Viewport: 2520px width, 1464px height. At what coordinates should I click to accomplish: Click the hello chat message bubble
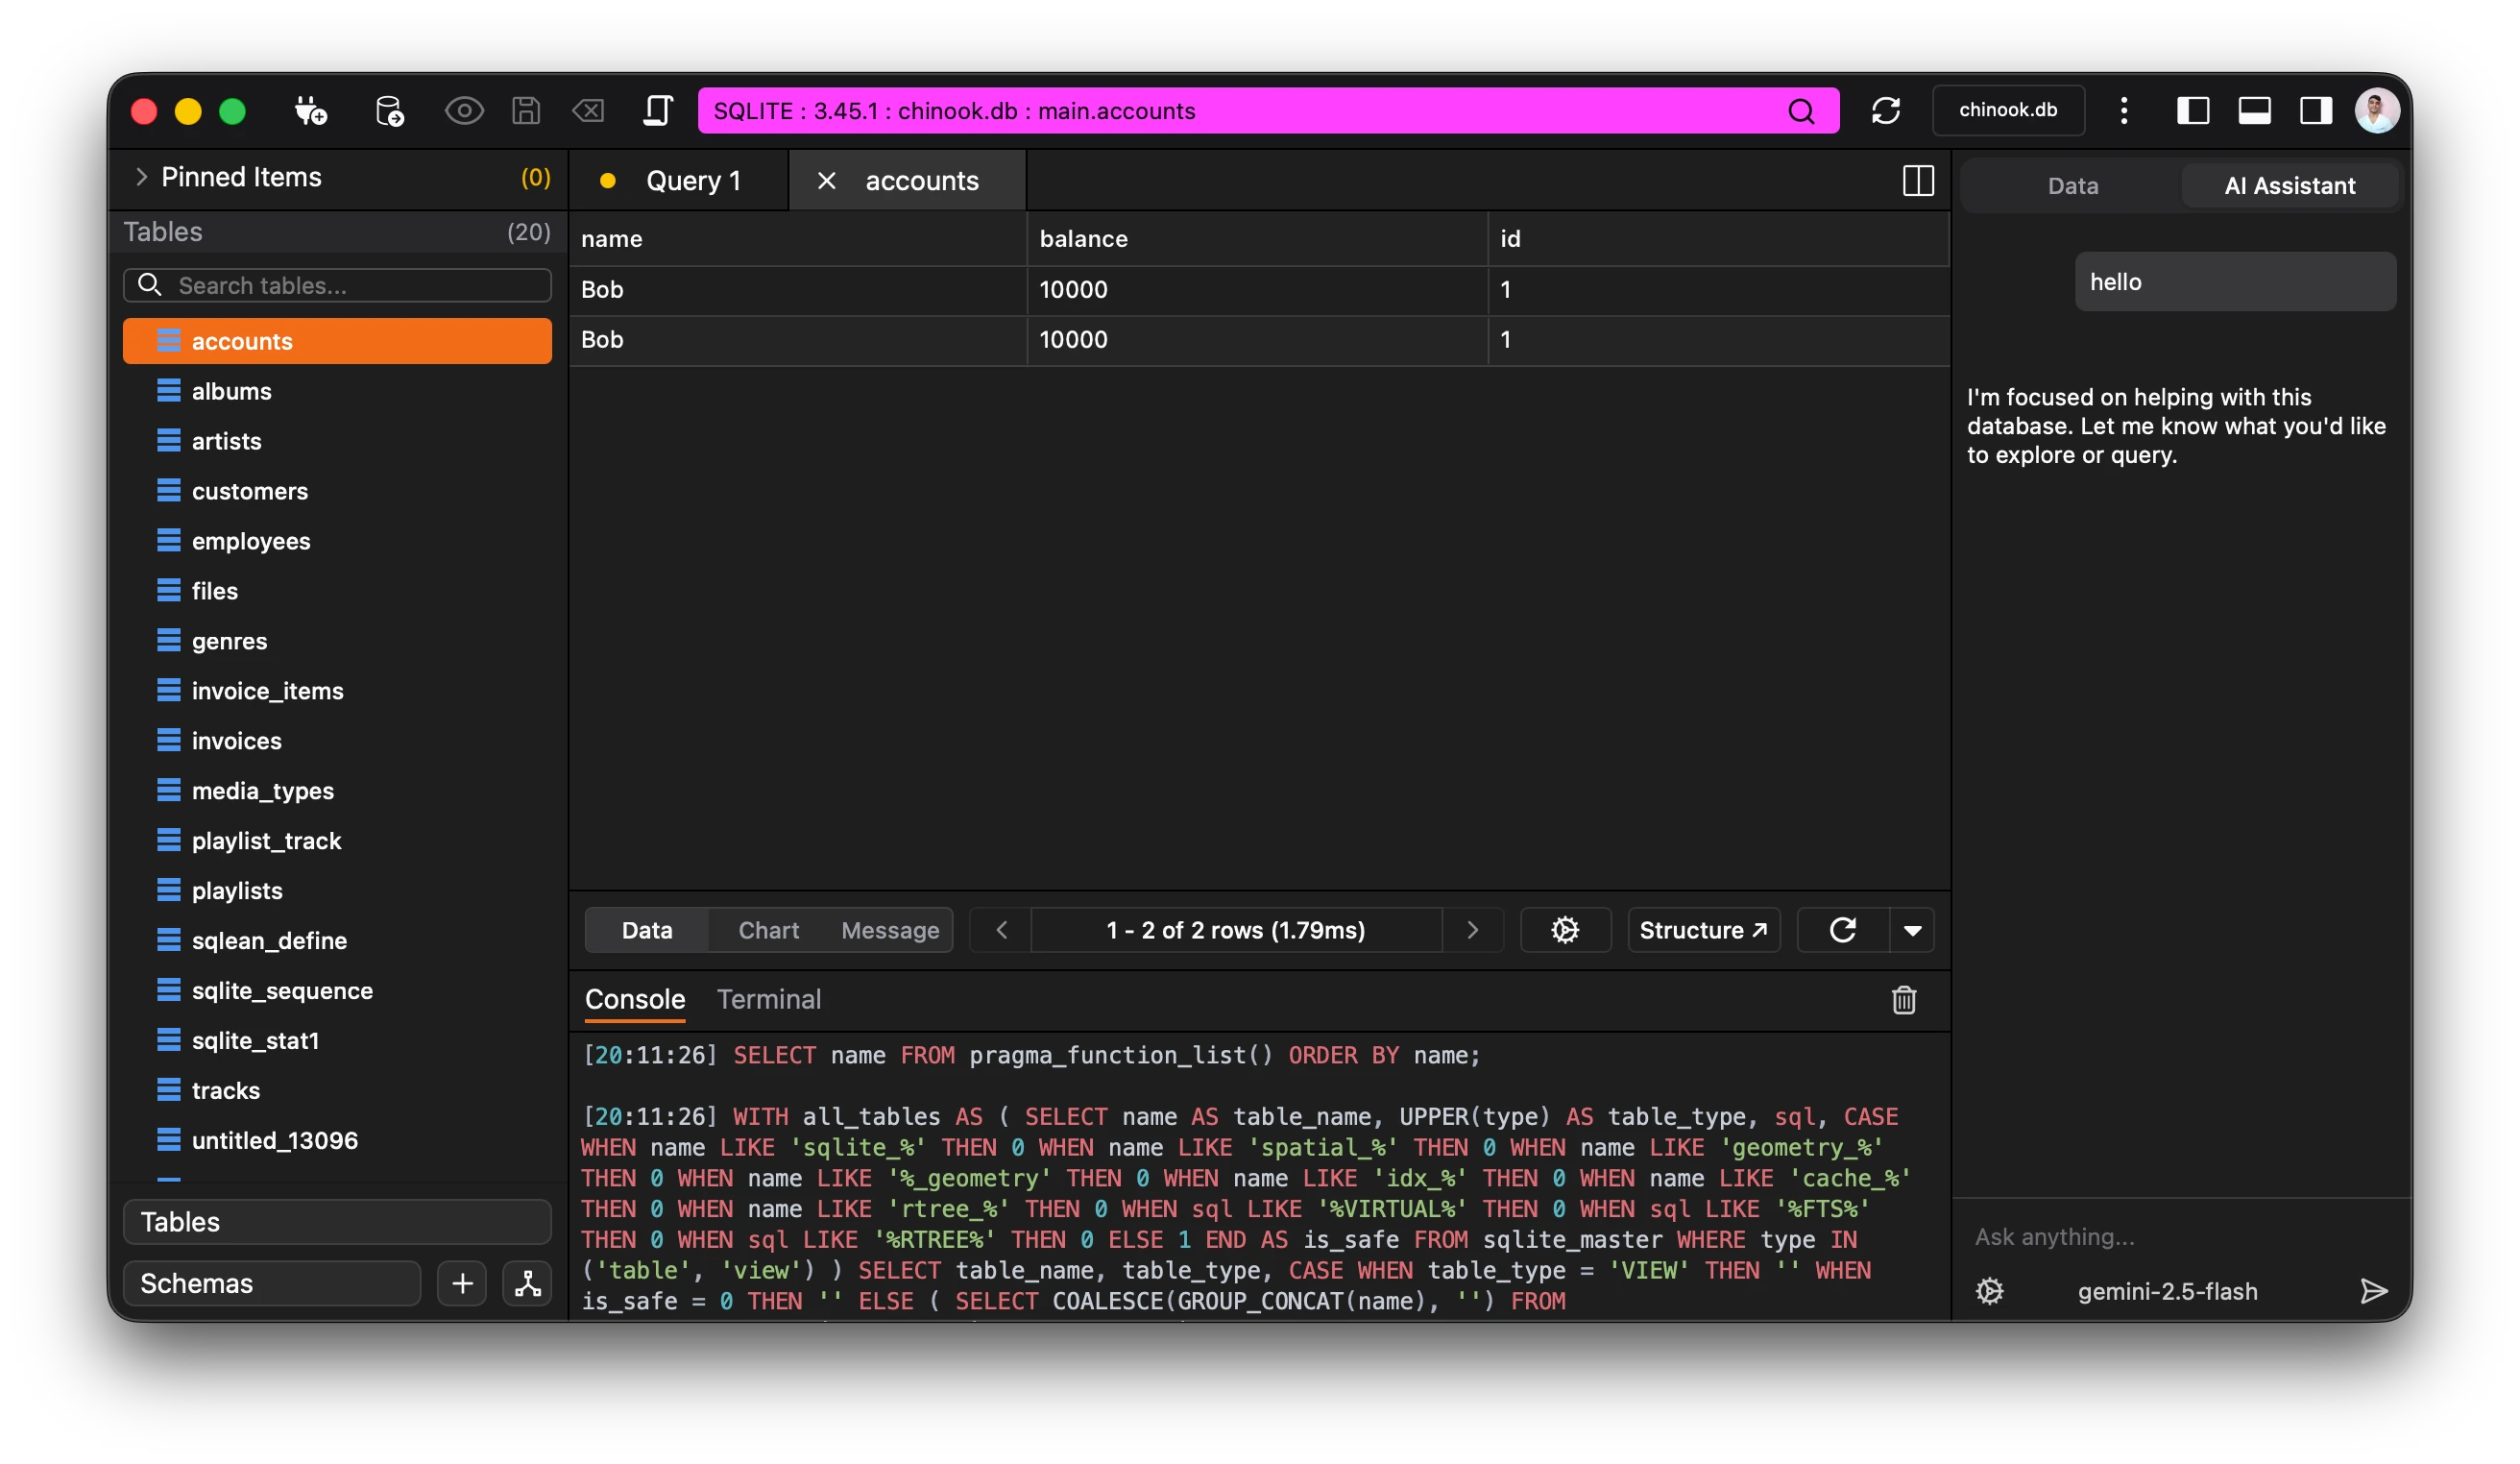tap(2234, 282)
